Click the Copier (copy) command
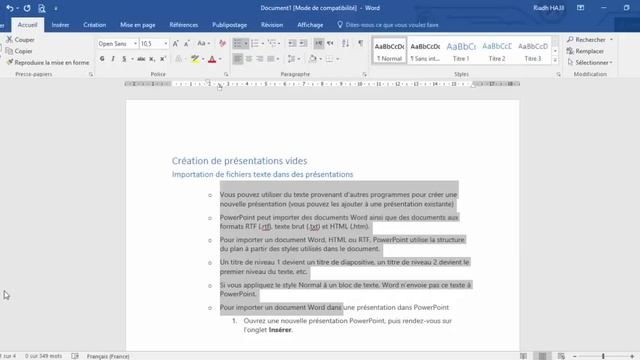 pyautogui.click(x=19, y=51)
